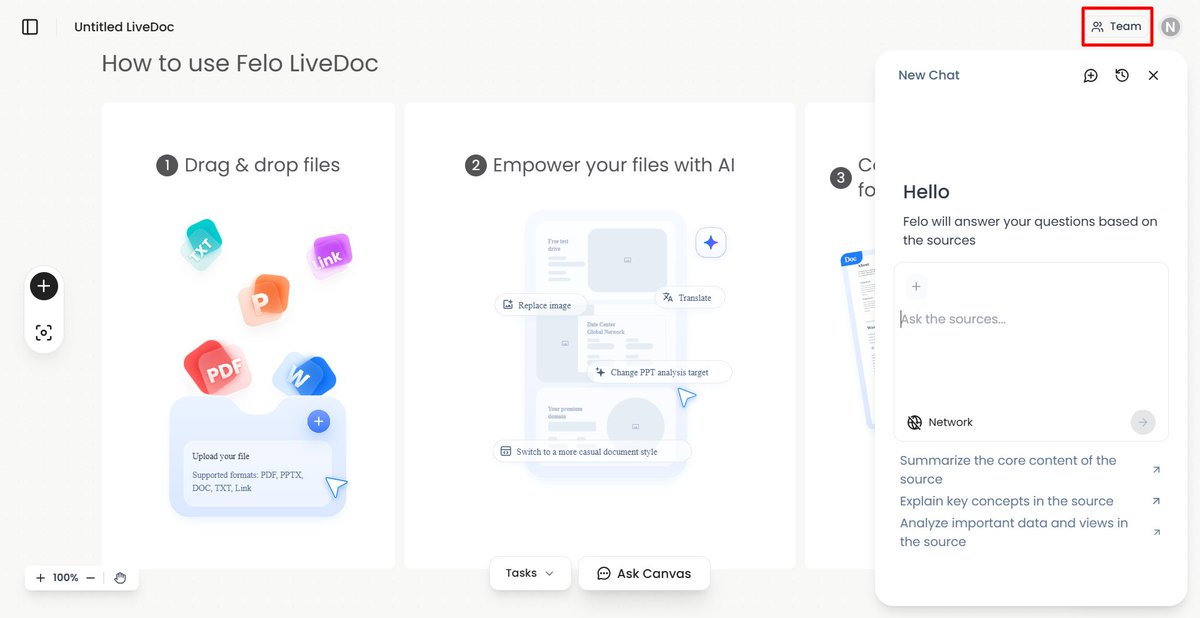Click the Network globe icon
Viewport: 1200px width, 618px height.
coord(914,422)
